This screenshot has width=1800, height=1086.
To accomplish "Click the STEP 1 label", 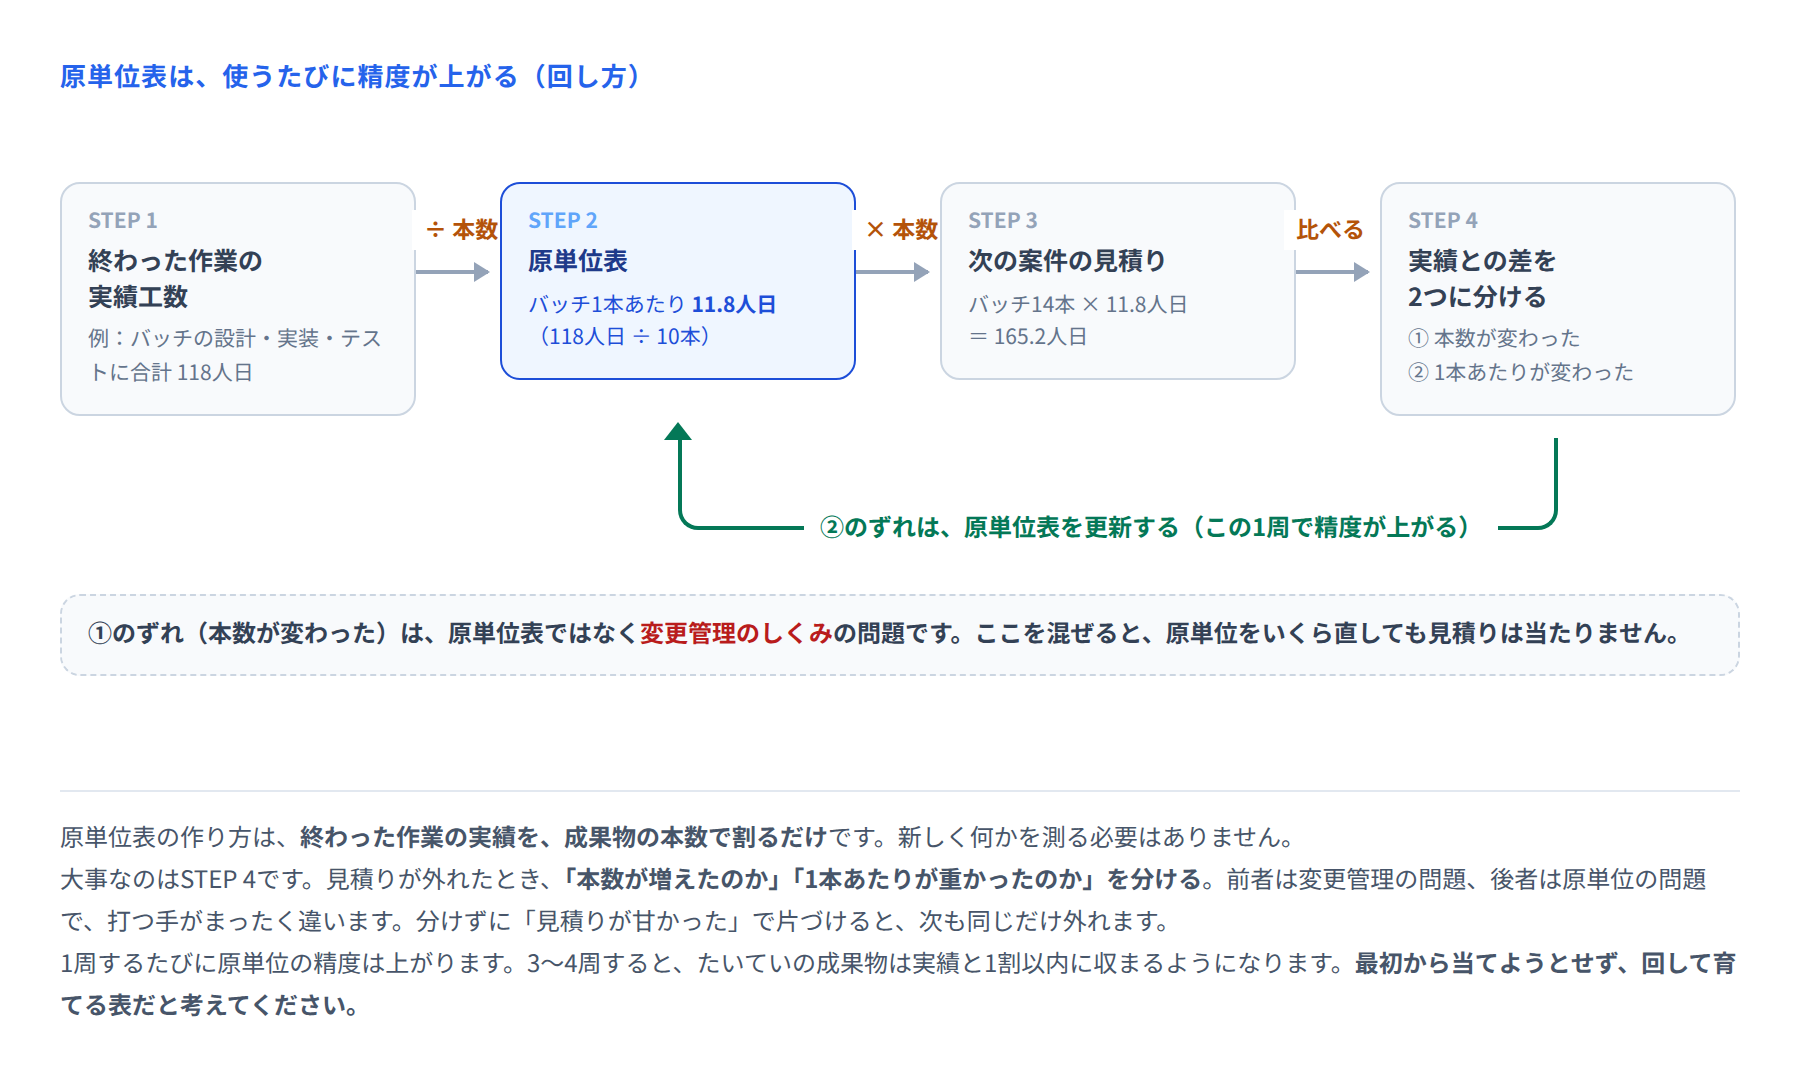I will [x=122, y=221].
